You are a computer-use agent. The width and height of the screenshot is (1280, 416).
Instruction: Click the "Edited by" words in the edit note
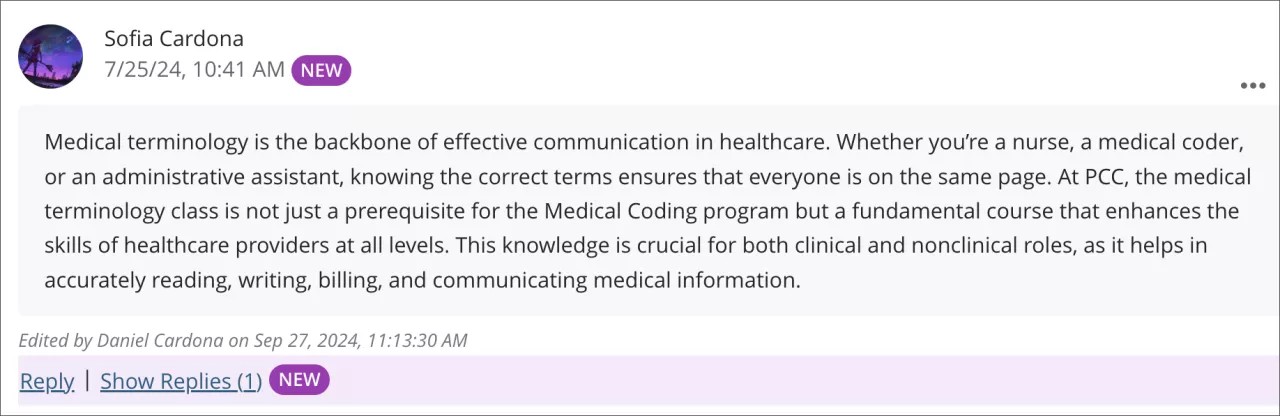[x=55, y=340]
